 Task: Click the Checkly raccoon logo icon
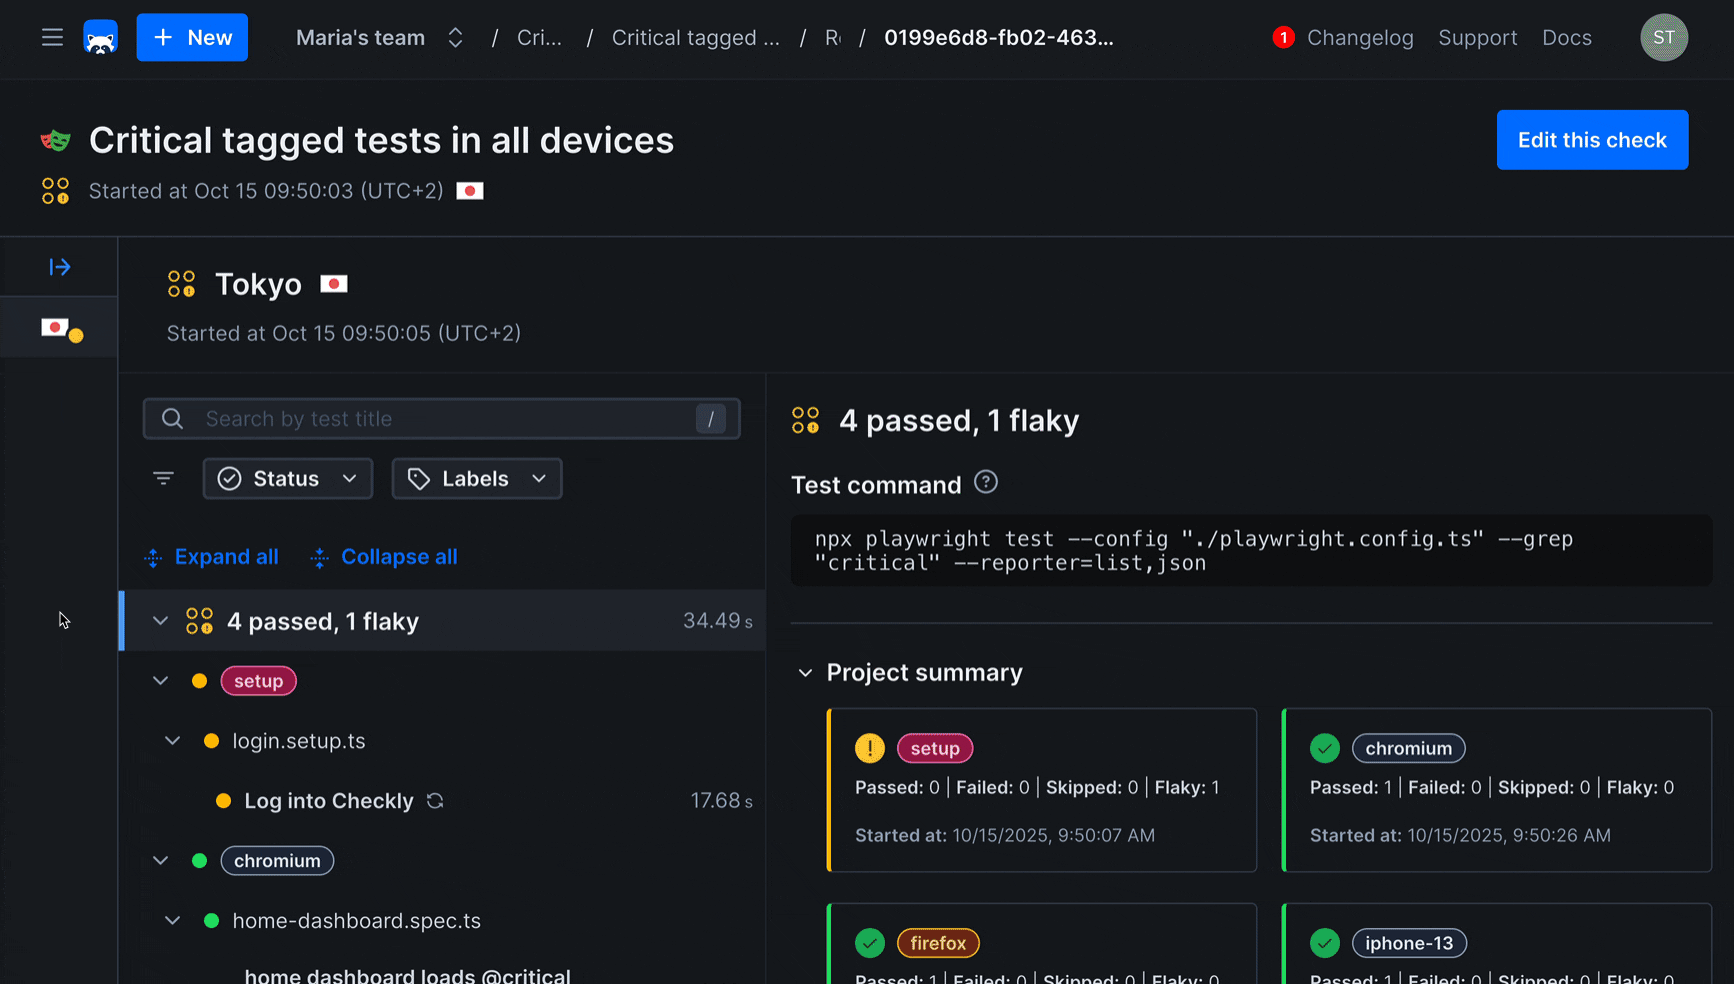pyautogui.click(x=100, y=37)
